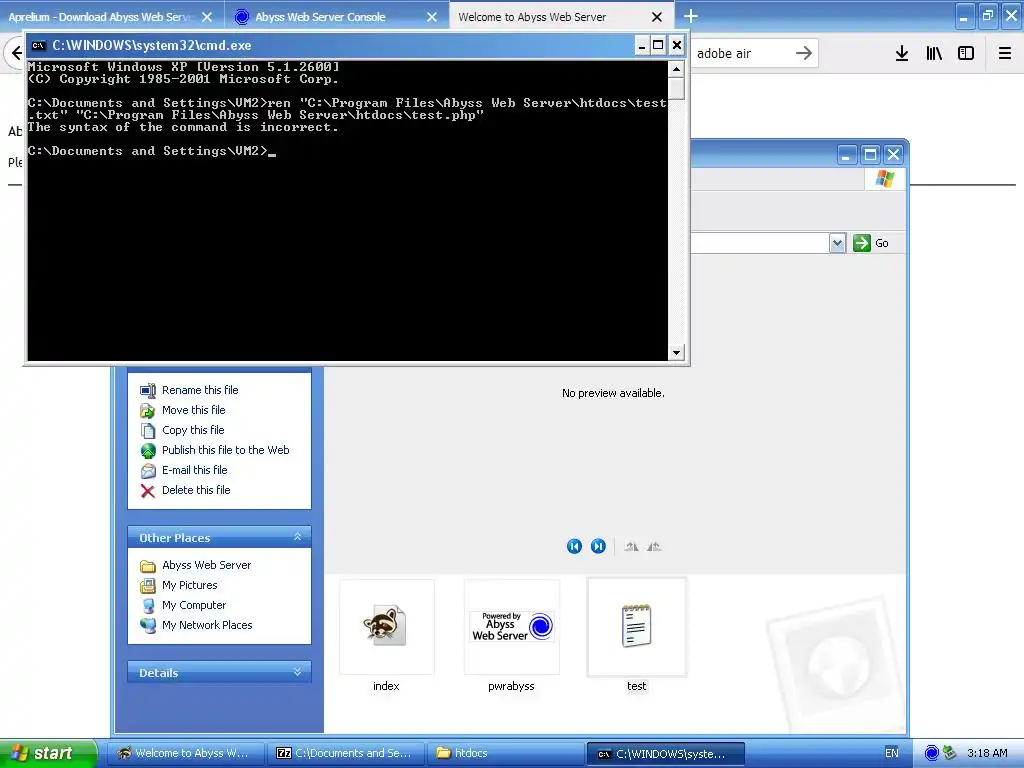Click the EN language indicator in taskbar
The image size is (1024, 768).
[891, 753]
